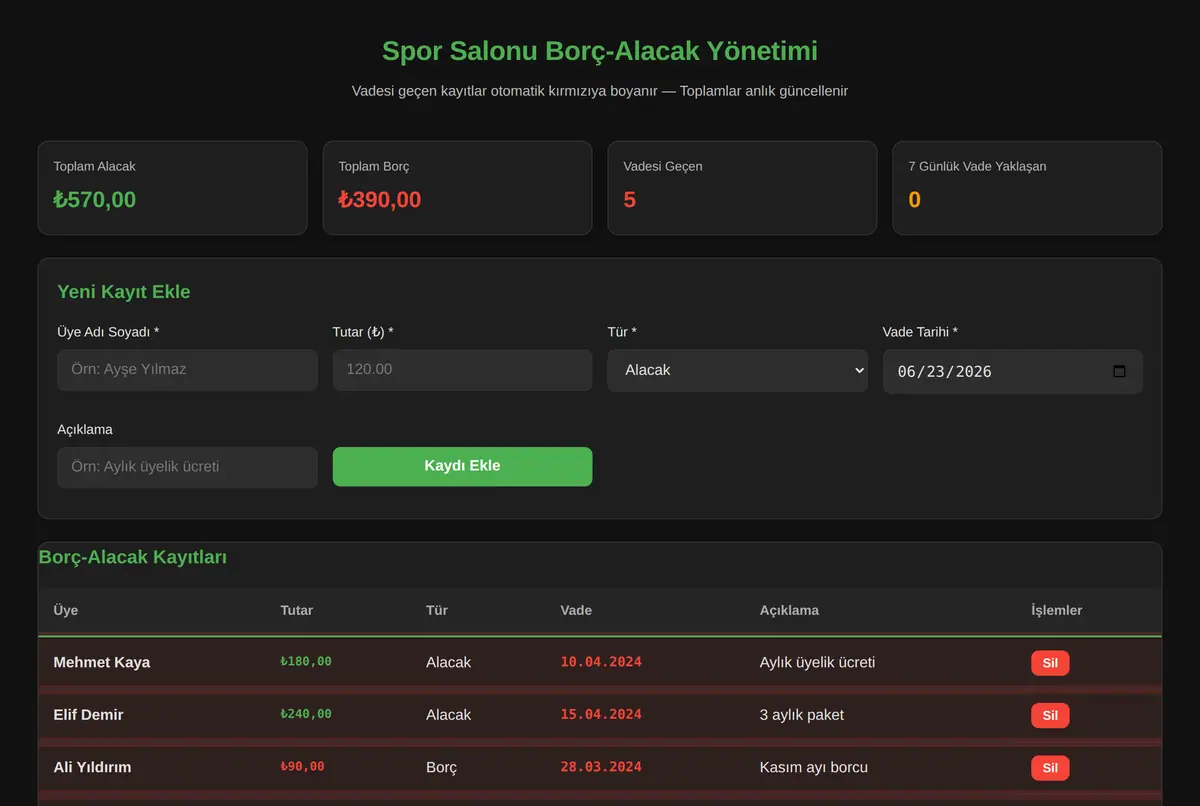Delete Ali Yıldırım record with Sil
Image resolution: width=1200 pixels, height=806 pixels.
tap(1050, 768)
